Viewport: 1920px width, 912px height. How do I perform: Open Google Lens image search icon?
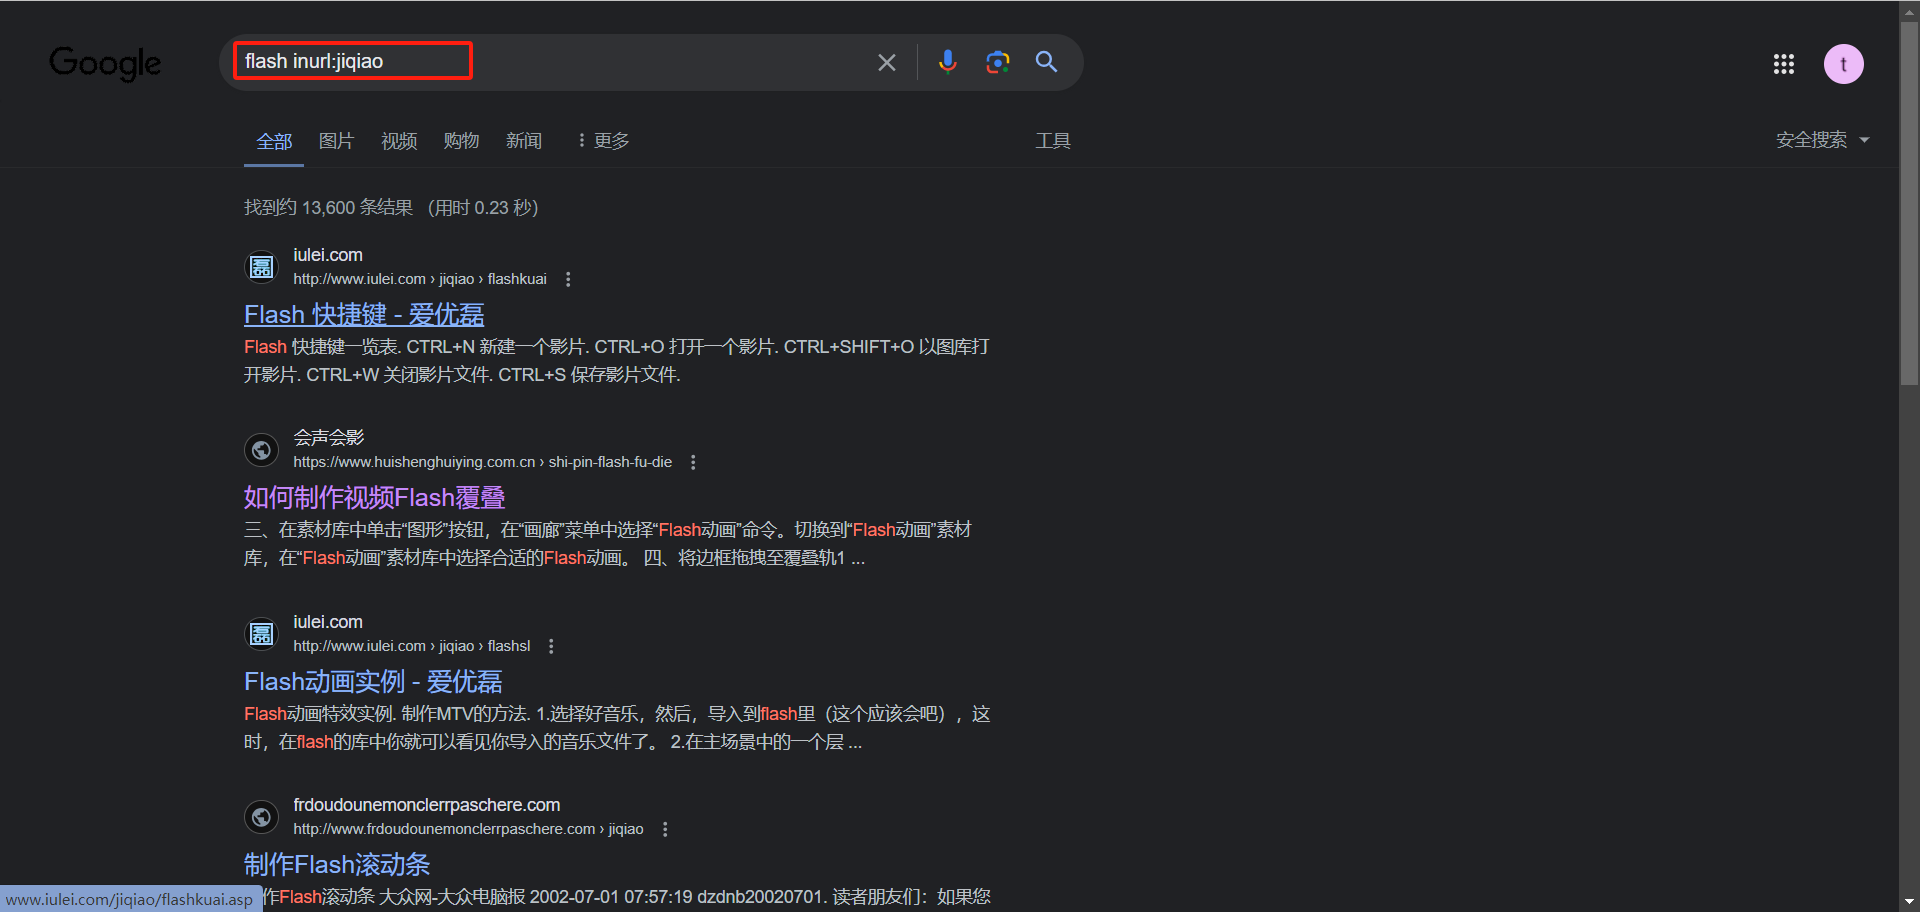coord(997,62)
